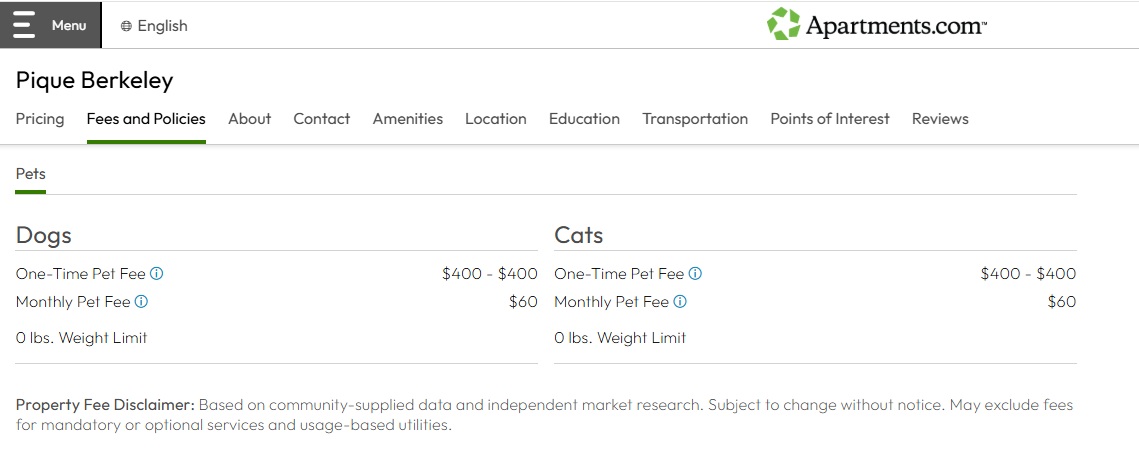Open the Contact tab
Image resolution: width=1139 pixels, height=451 pixels.
point(321,119)
